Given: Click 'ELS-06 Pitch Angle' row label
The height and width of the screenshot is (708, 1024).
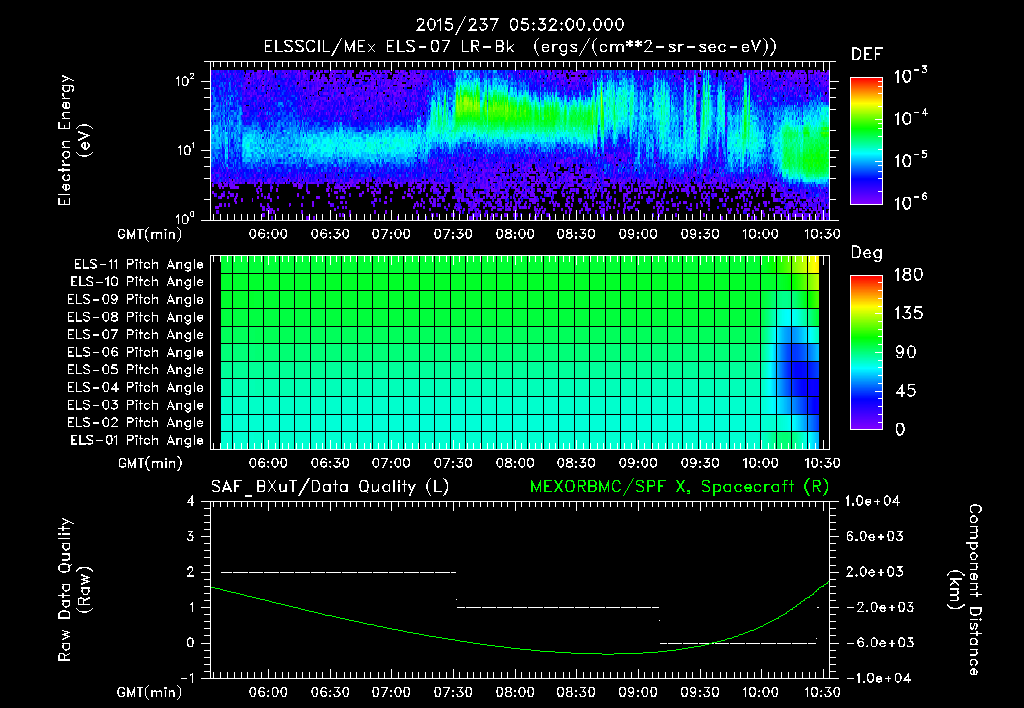Looking at the screenshot, I should click(135, 352).
